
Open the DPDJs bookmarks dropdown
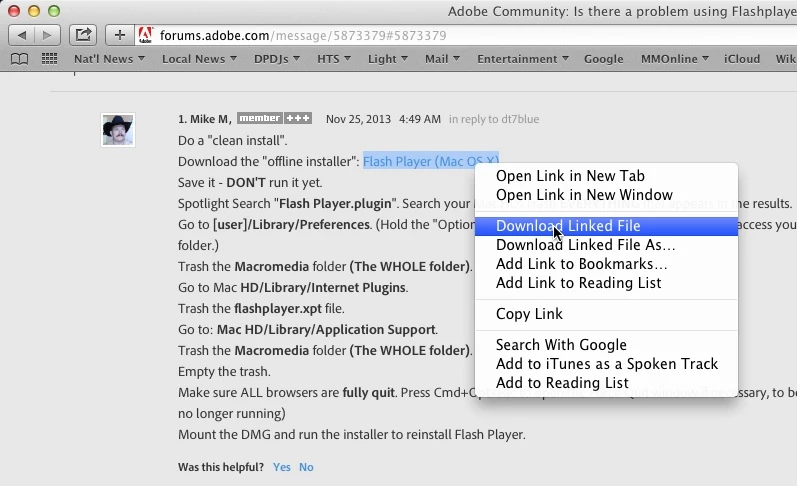tap(277, 59)
